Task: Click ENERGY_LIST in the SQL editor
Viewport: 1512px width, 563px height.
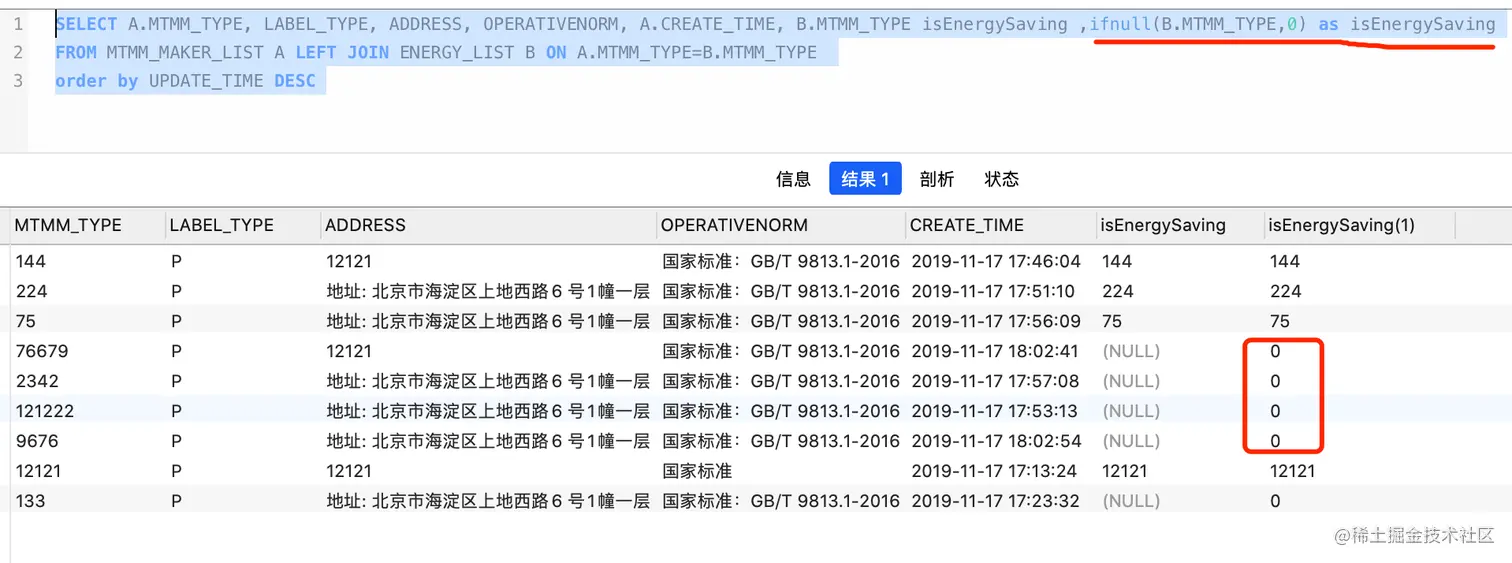Action: pos(457,52)
